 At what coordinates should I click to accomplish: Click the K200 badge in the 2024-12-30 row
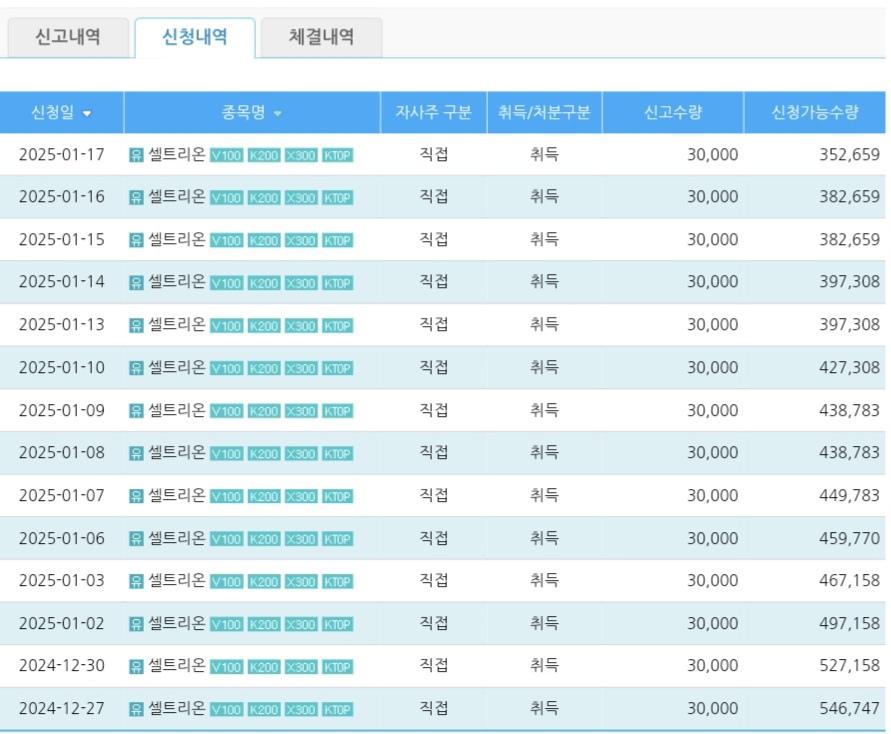point(264,666)
